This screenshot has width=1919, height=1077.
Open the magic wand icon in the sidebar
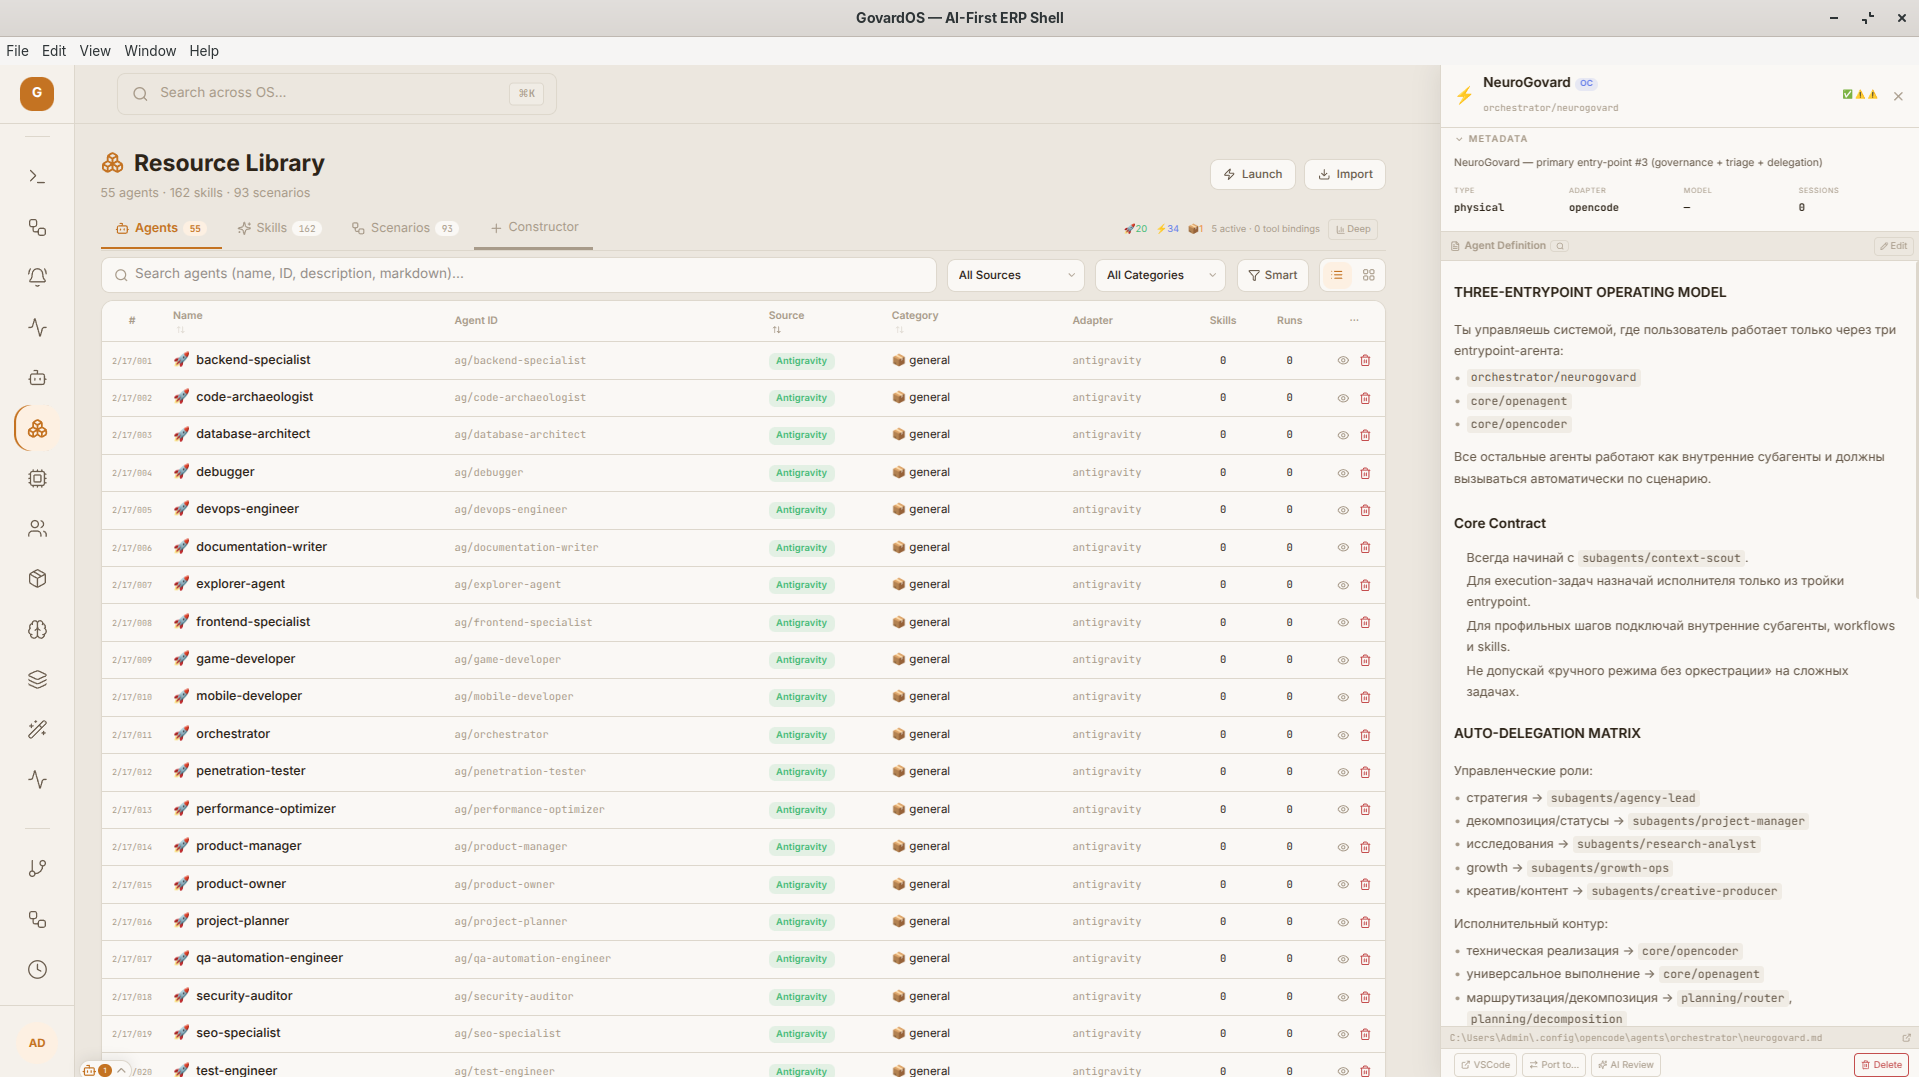click(37, 729)
